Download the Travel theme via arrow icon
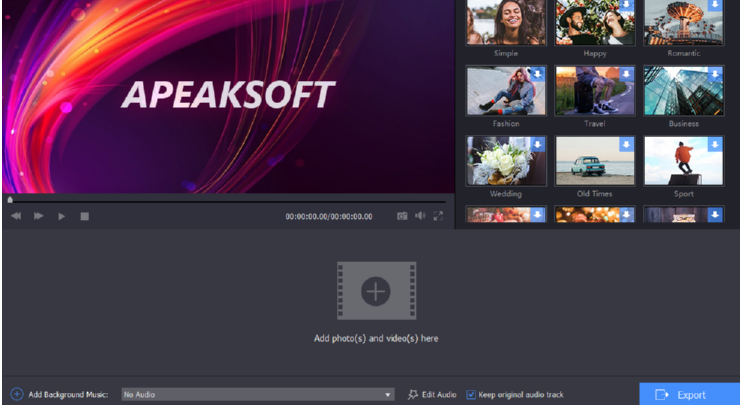The height and width of the screenshot is (405, 740). 626,74
